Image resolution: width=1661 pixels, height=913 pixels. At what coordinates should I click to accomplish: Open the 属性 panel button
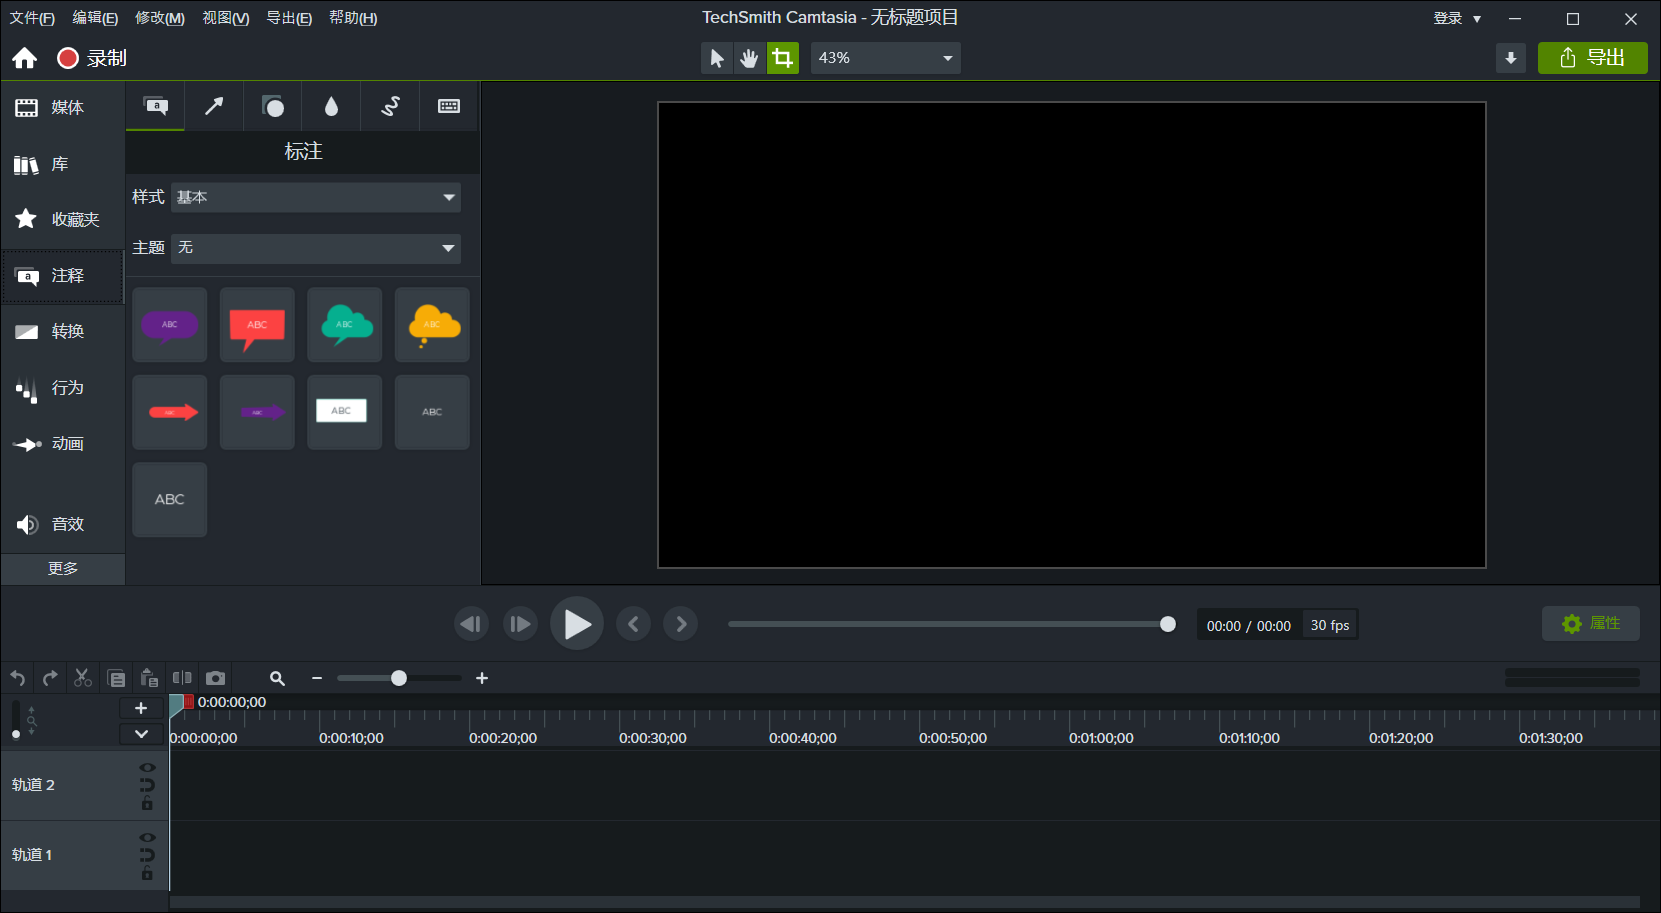[x=1590, y=623]
